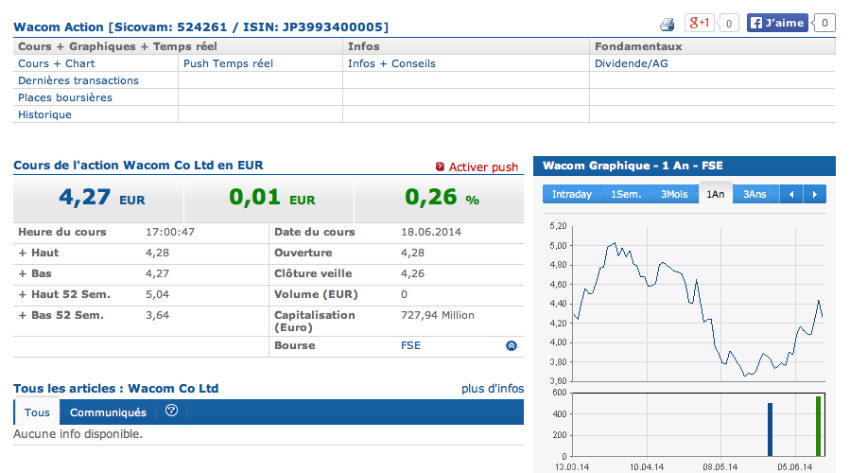Click the Google +1 button
Screen dimensions: 850x473
(x=699, y=23)
